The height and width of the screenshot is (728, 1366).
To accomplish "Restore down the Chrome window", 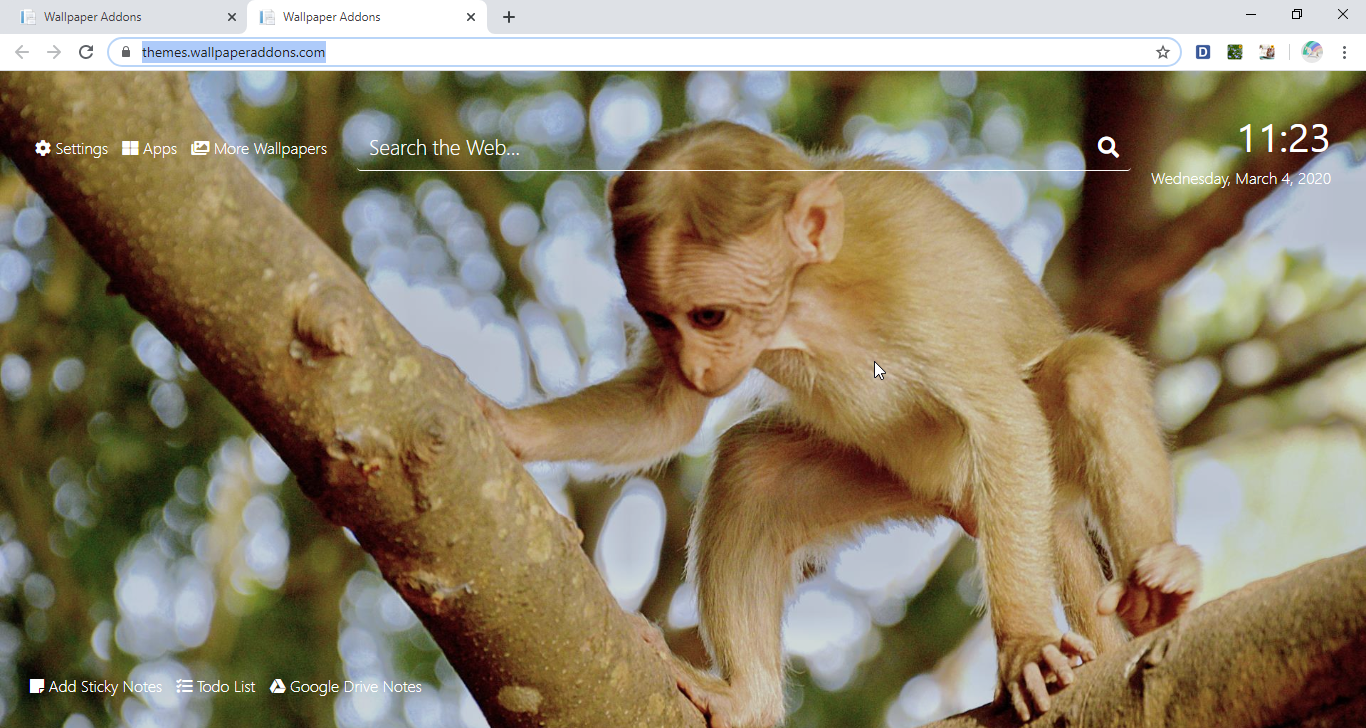I will 1297,15.
